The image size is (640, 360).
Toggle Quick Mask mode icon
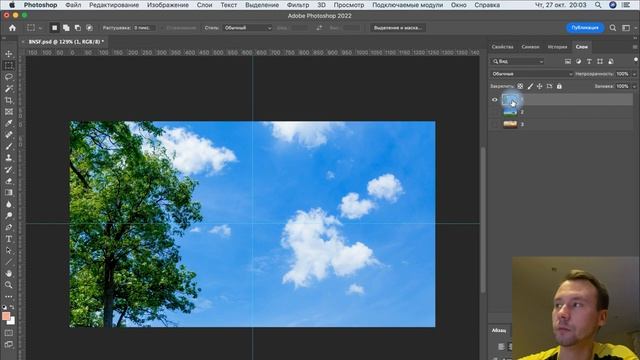9,333
